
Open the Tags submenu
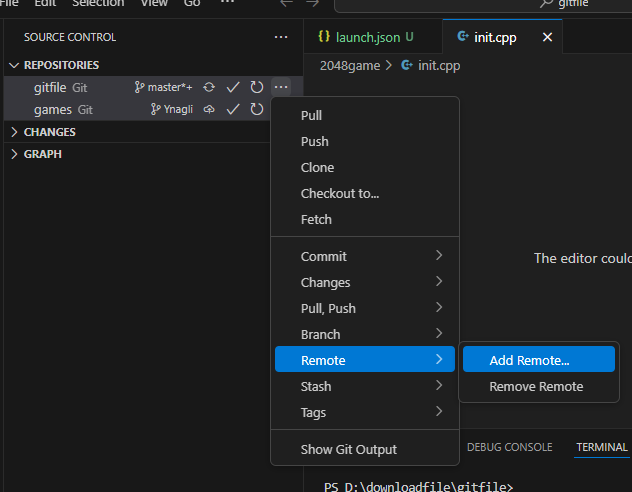(365, 412)
